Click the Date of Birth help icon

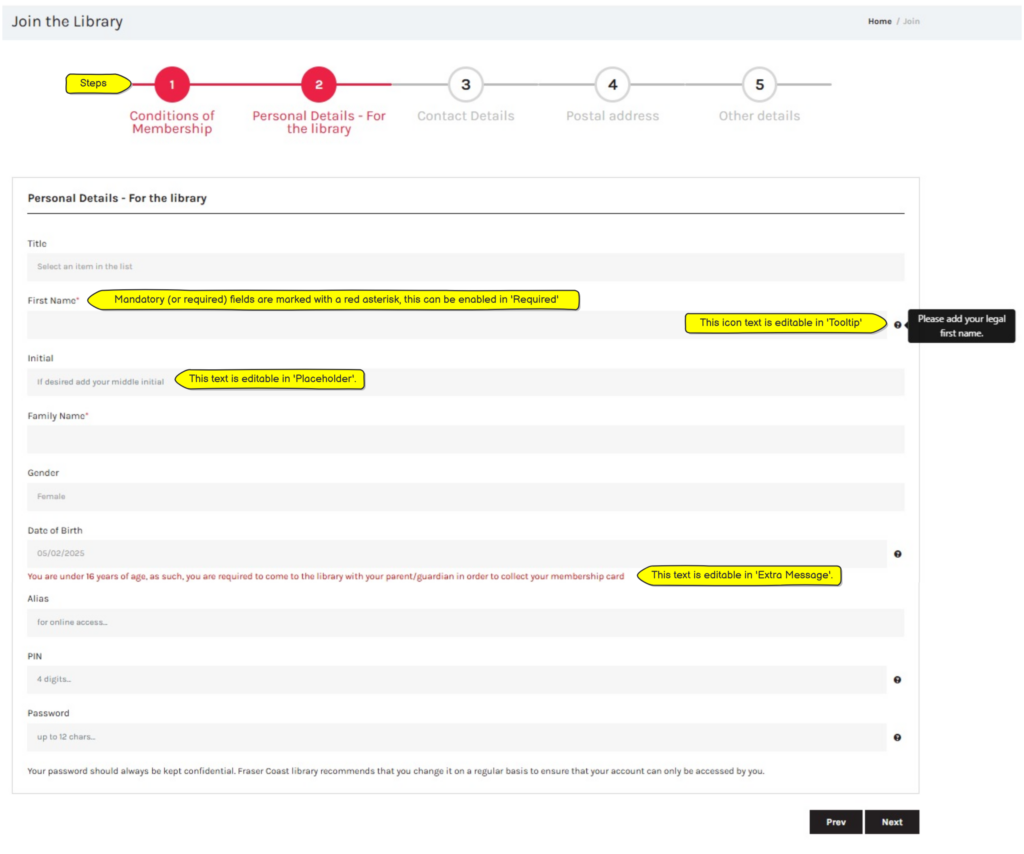pyautogui.click(x=897, y=554)
